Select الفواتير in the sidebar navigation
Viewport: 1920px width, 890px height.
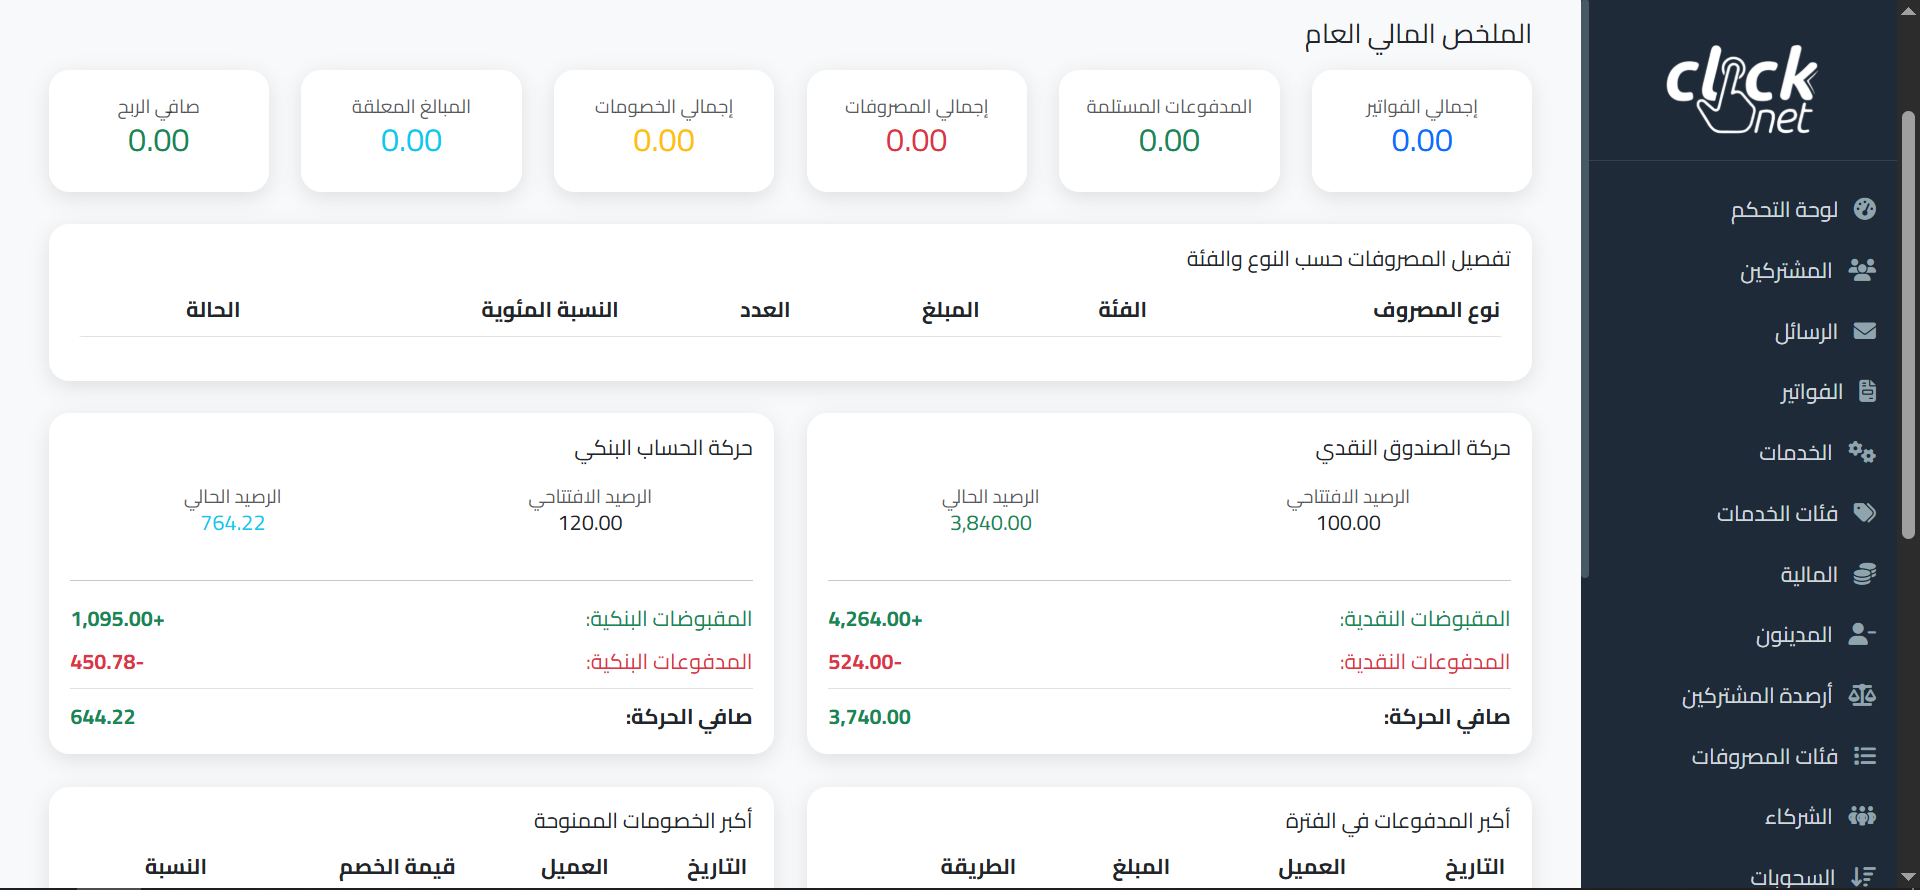click(x=1810, y=391)
